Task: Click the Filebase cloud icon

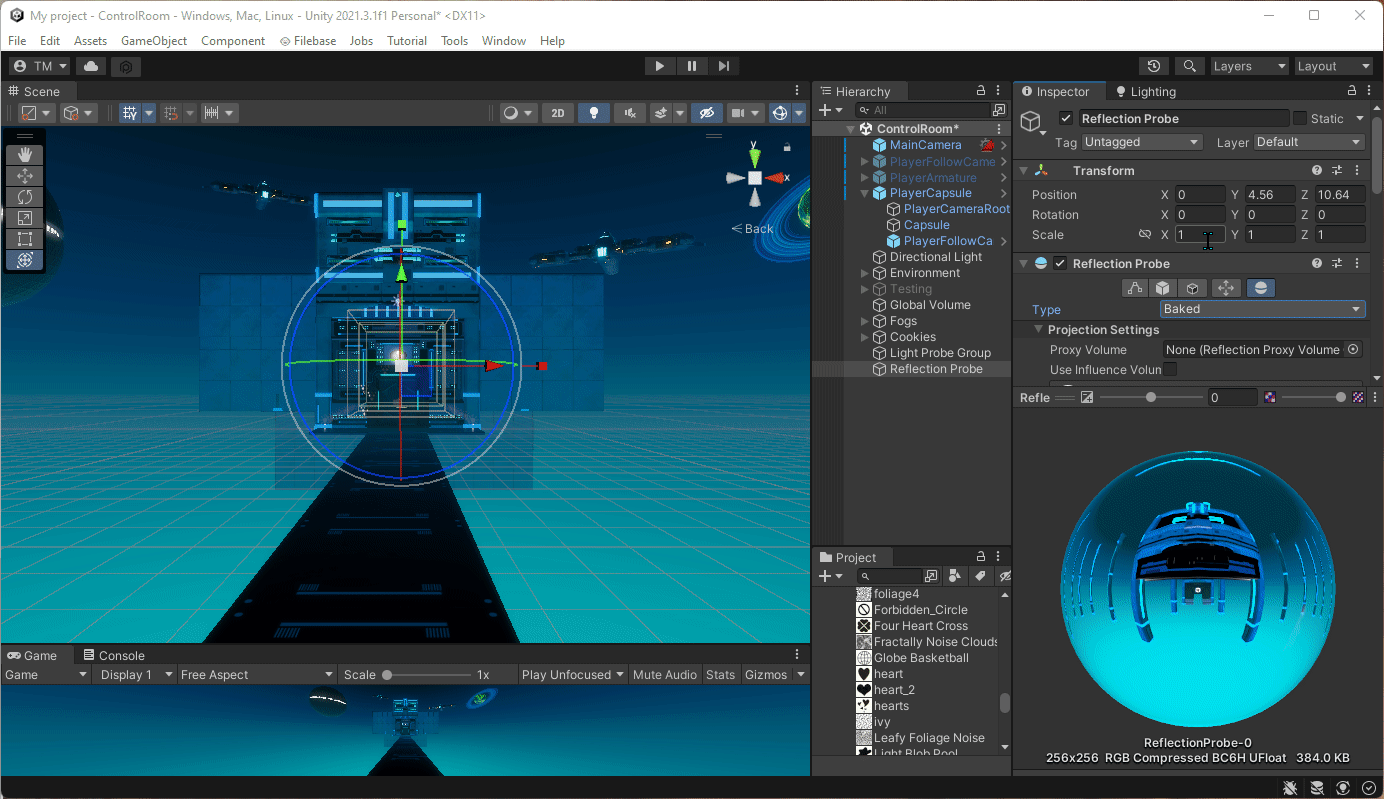Action: pyautogui.click(x=285, y=40)
